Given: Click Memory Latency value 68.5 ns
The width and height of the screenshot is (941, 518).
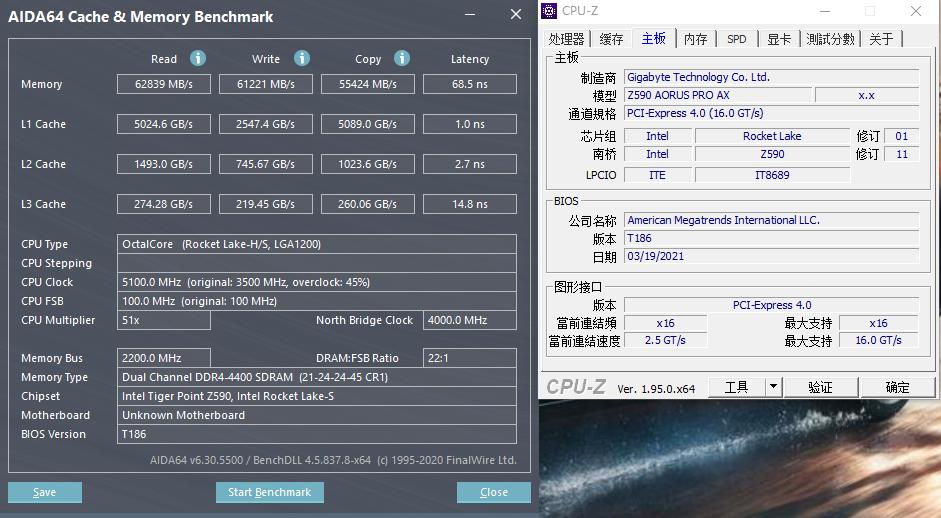Looking at the screenshot, I should click(x=470, y=84).
